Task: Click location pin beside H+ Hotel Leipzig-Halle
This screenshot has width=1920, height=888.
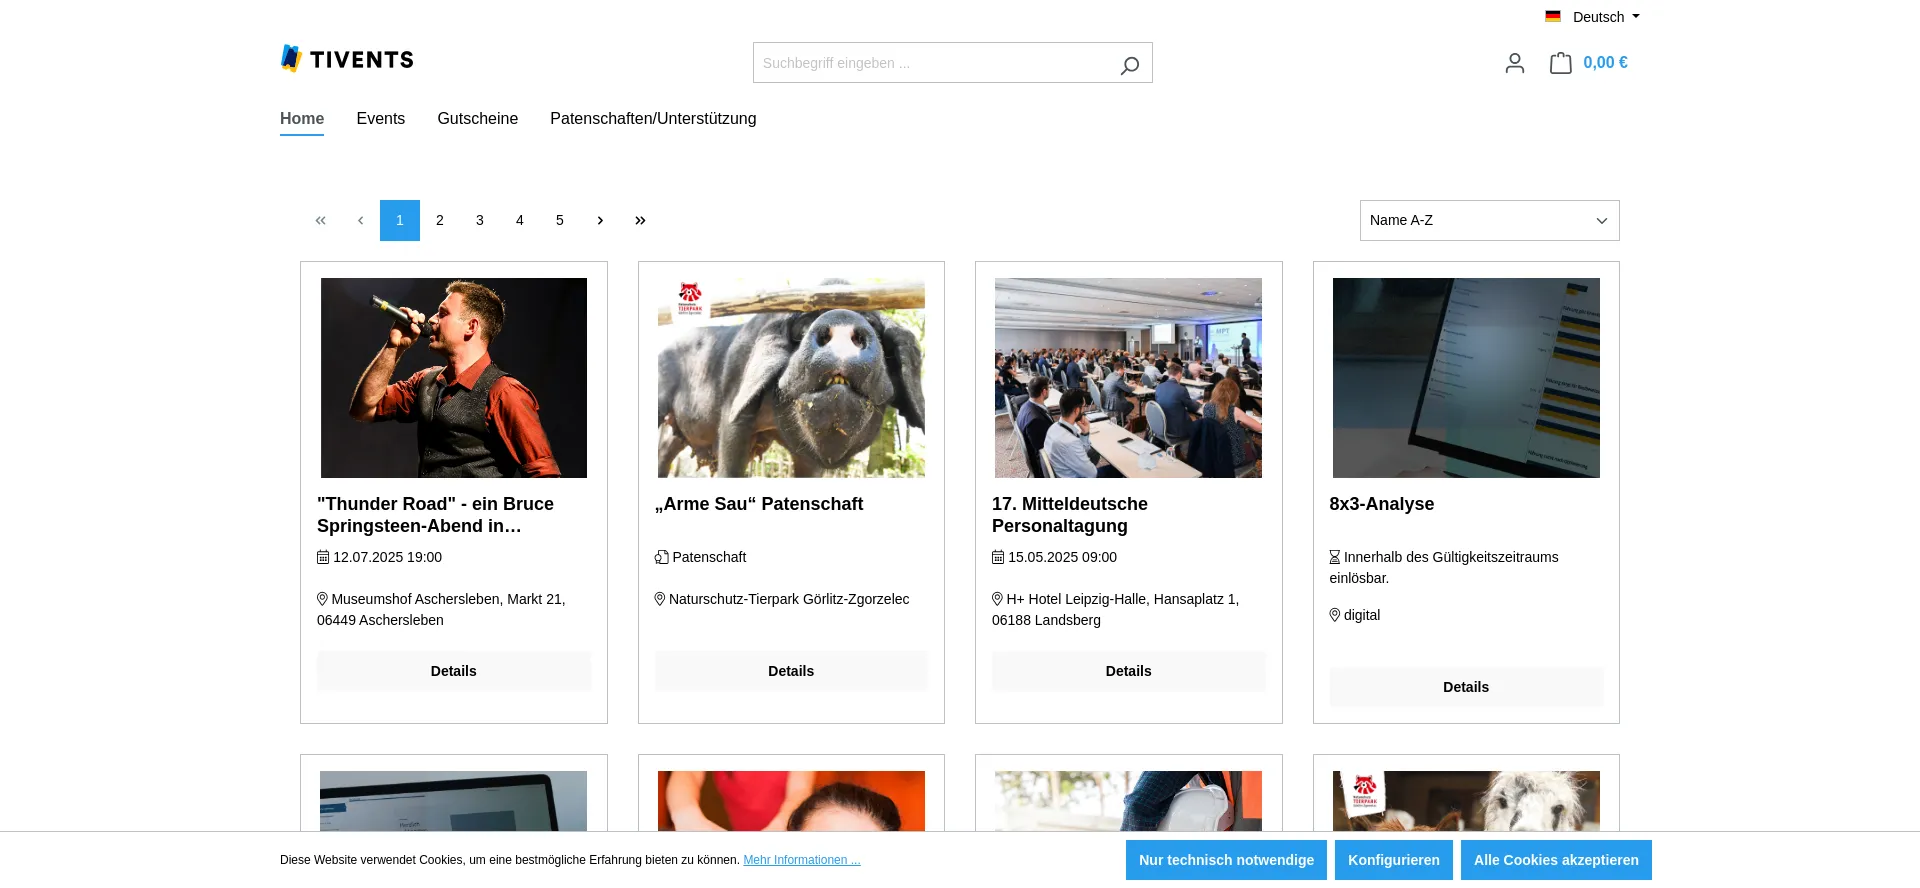Action: tap(997, 599)
